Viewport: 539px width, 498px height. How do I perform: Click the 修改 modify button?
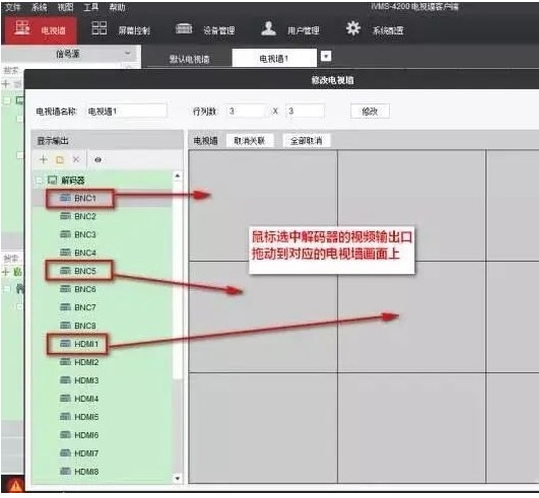point(370,111)
